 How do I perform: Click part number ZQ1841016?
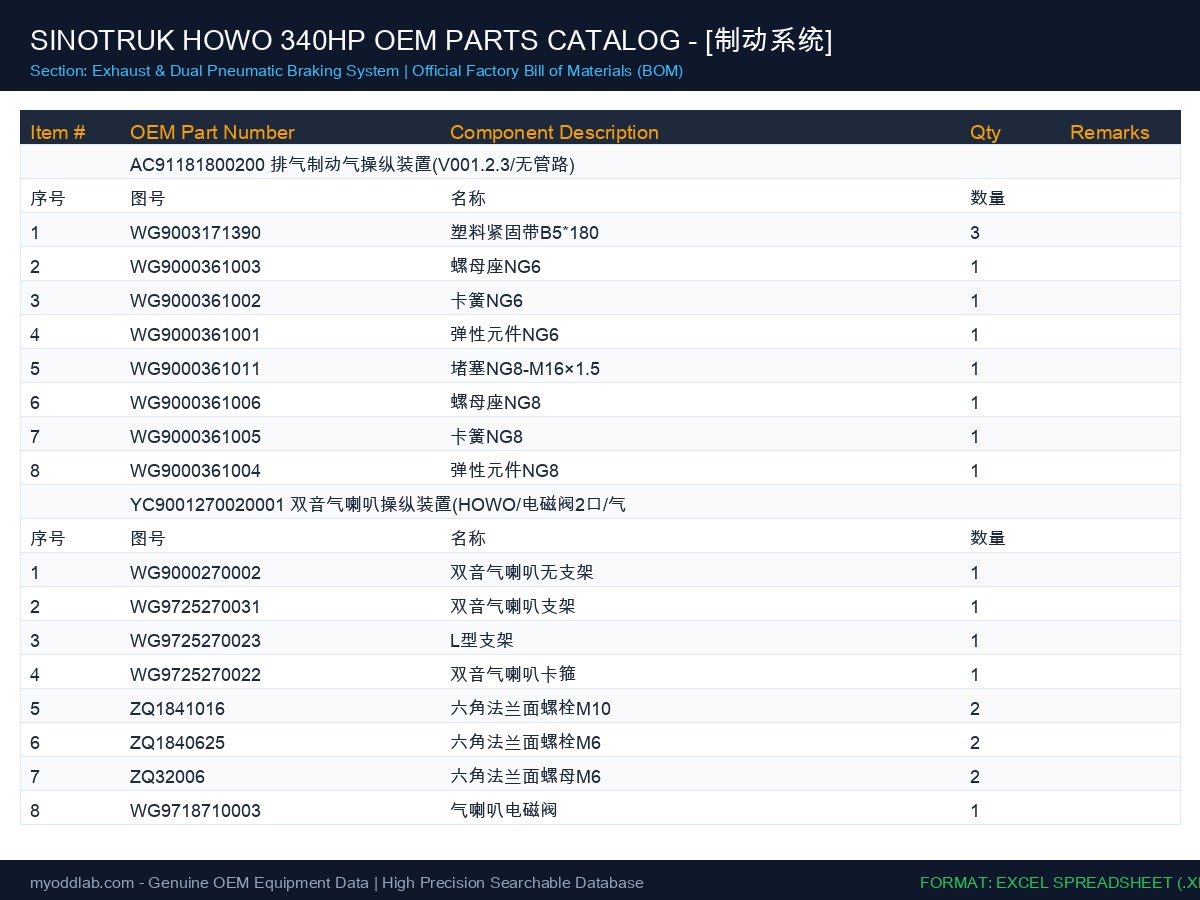177,709
